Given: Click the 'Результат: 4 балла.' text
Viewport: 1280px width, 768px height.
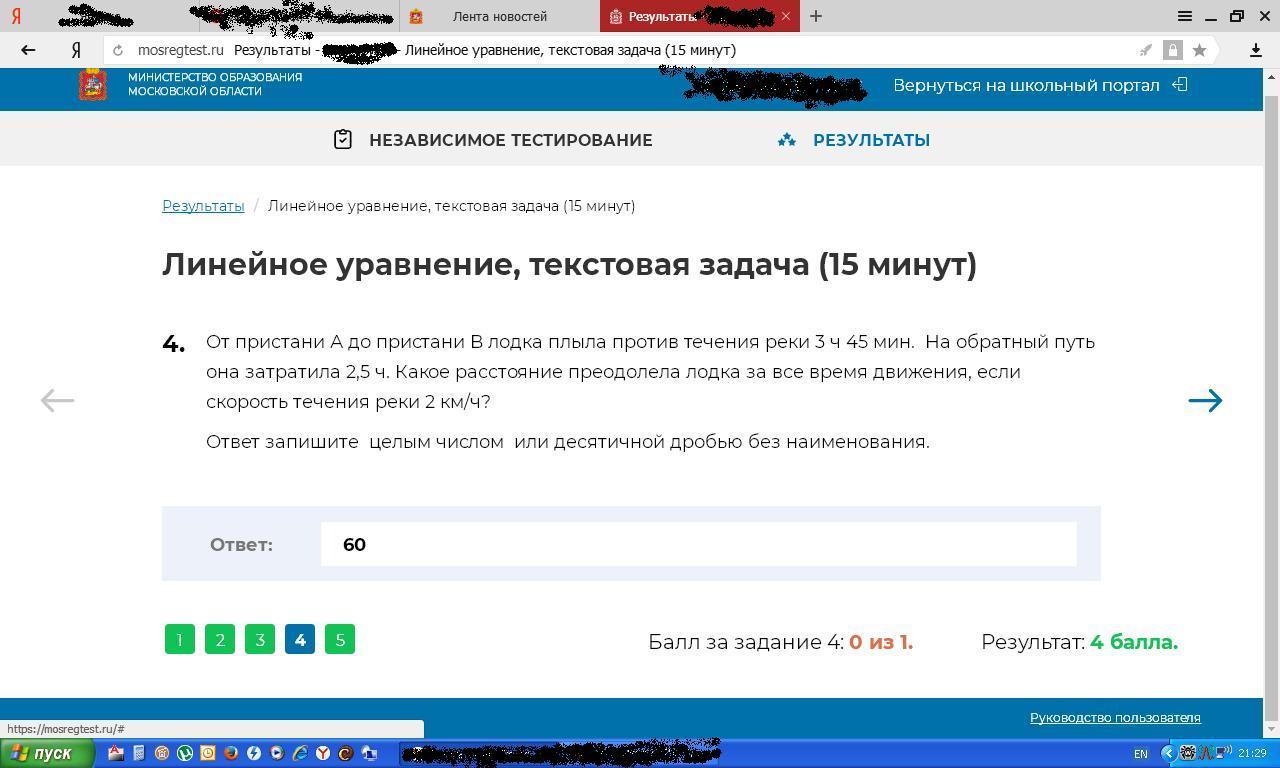Looking at the screenshot, I should click(x=1080, y=642).
